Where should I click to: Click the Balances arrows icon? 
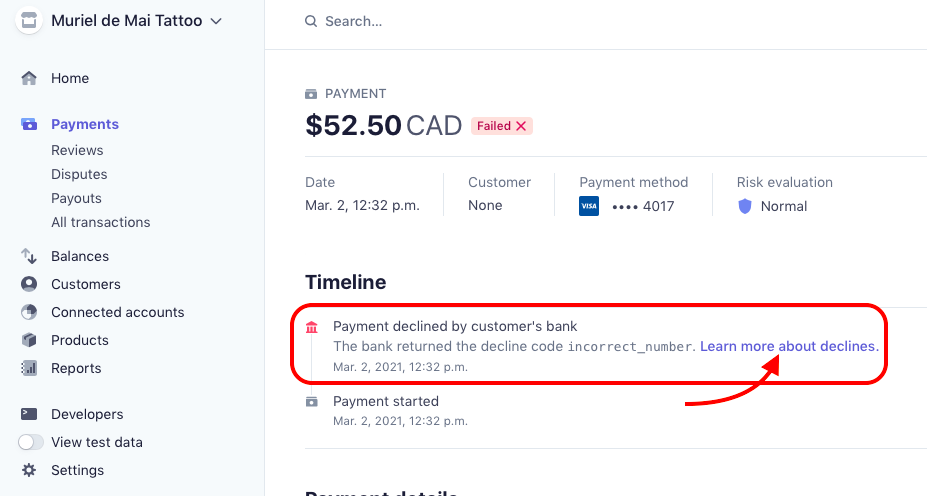click(x=29, y=256)
